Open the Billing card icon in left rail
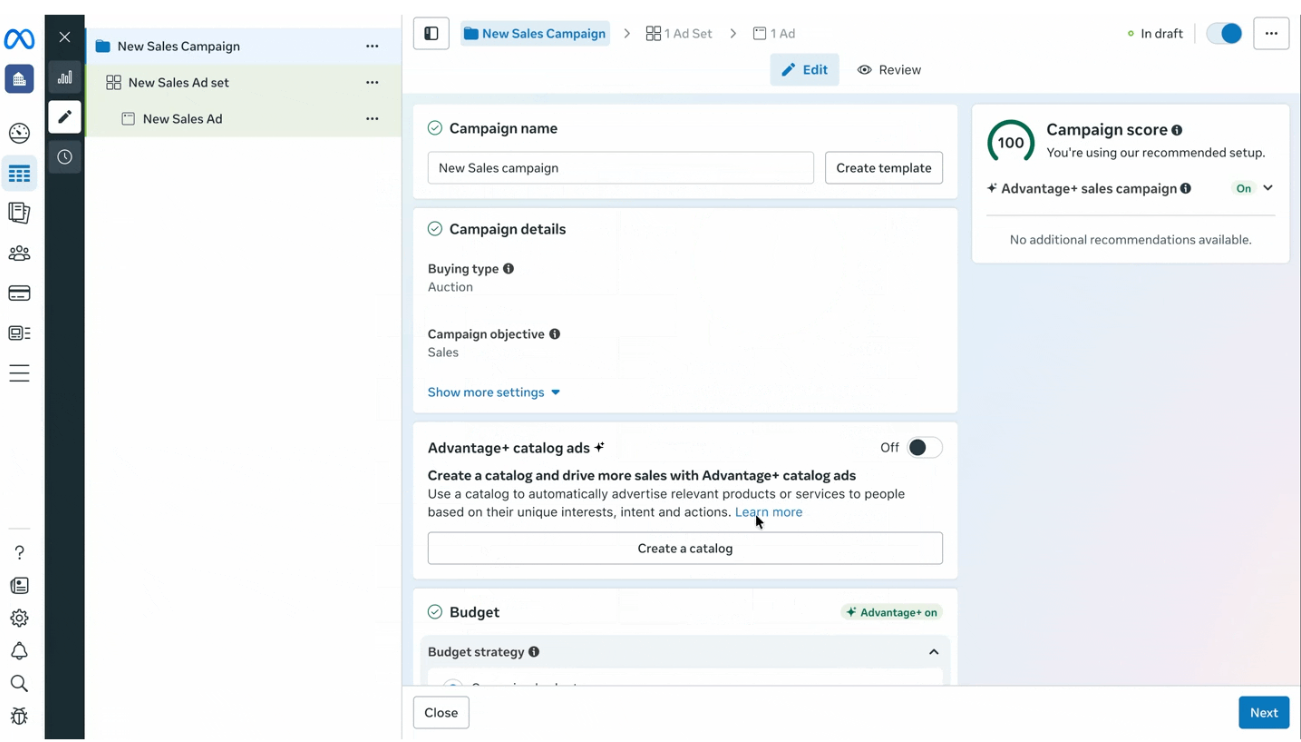 pos(19,293)
